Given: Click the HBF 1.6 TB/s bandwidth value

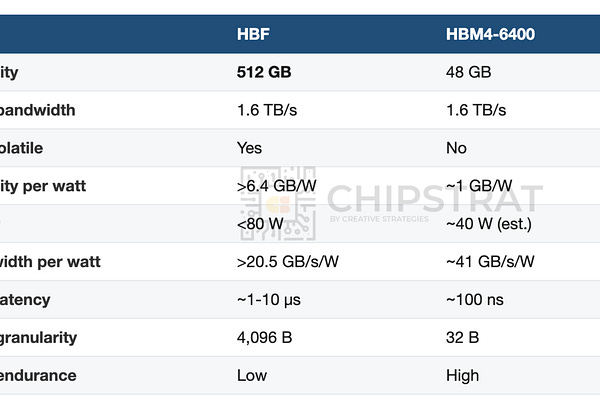Looking at the screenshot, I should pos(267,110).
